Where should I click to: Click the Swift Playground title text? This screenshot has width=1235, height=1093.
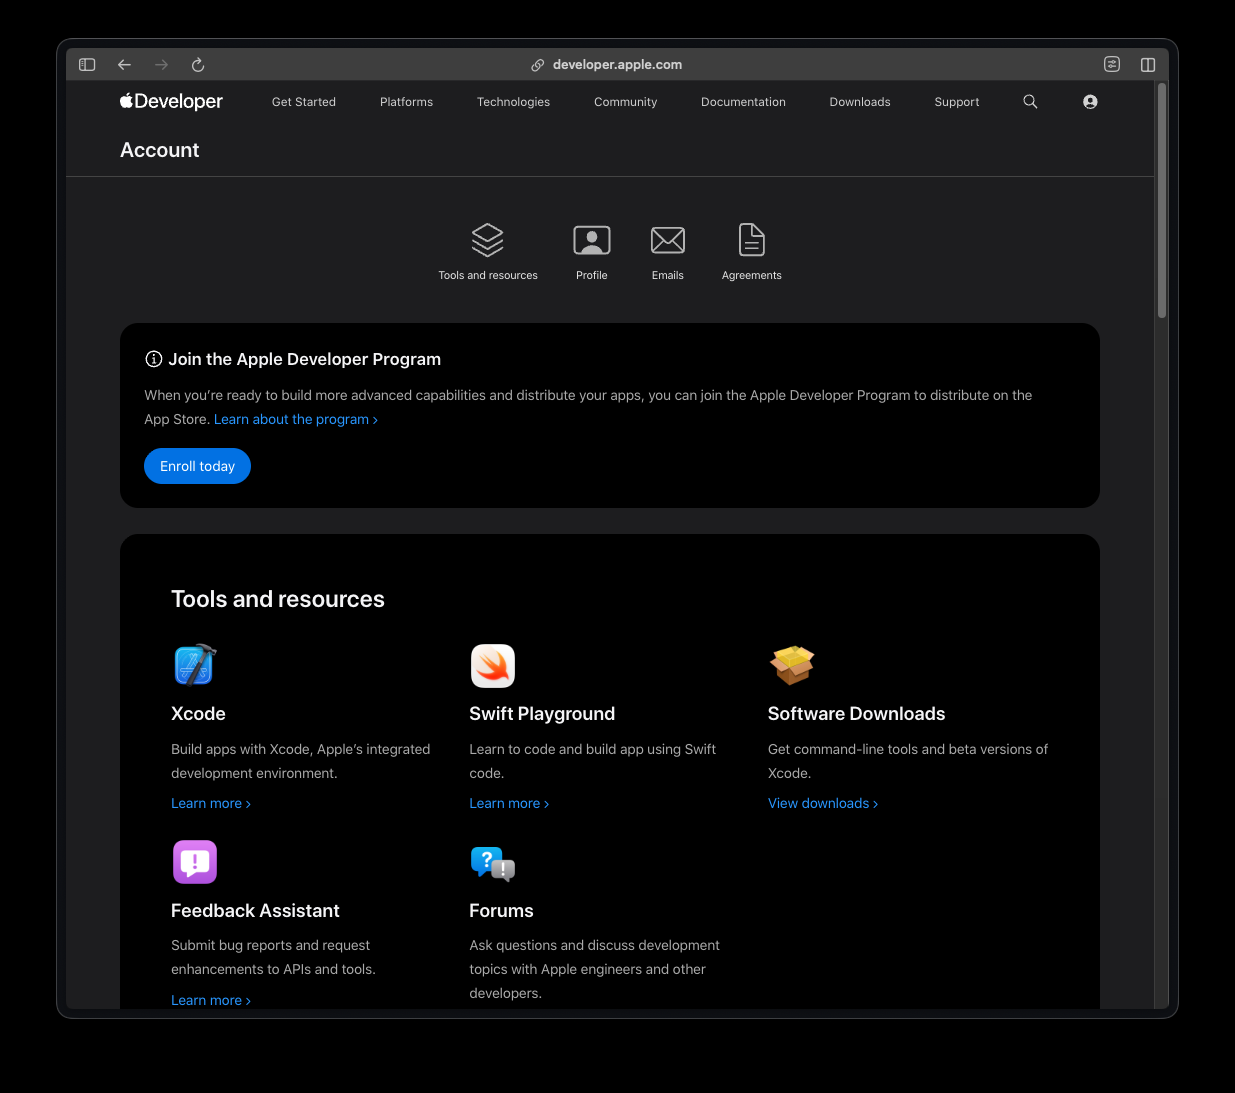tap(542, 713)
